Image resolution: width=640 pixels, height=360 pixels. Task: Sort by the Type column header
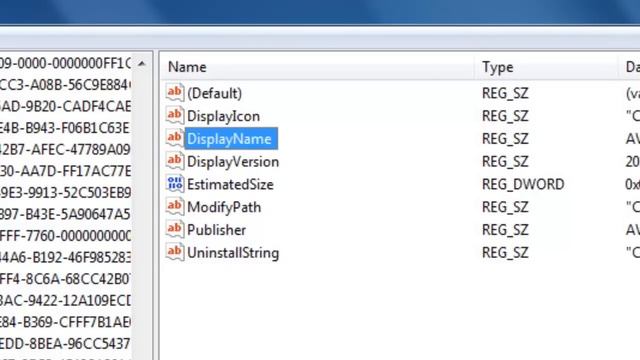pos(547,67)
